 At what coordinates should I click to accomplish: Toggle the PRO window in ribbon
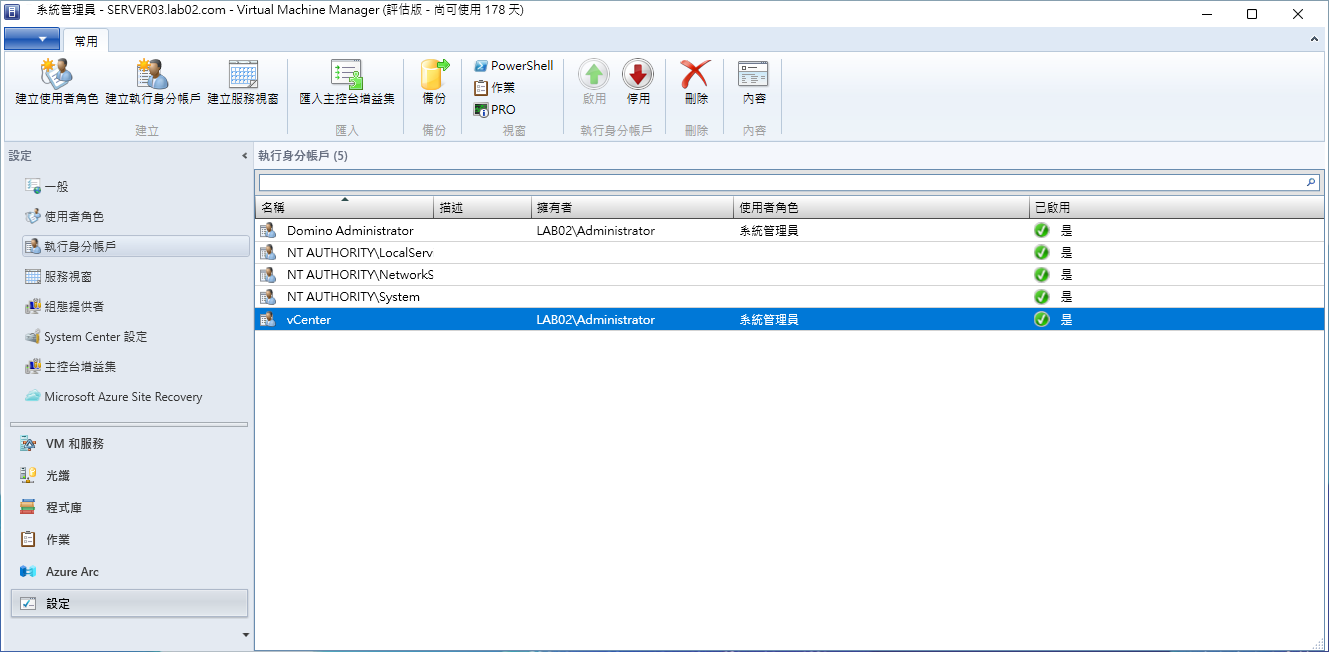495,110
